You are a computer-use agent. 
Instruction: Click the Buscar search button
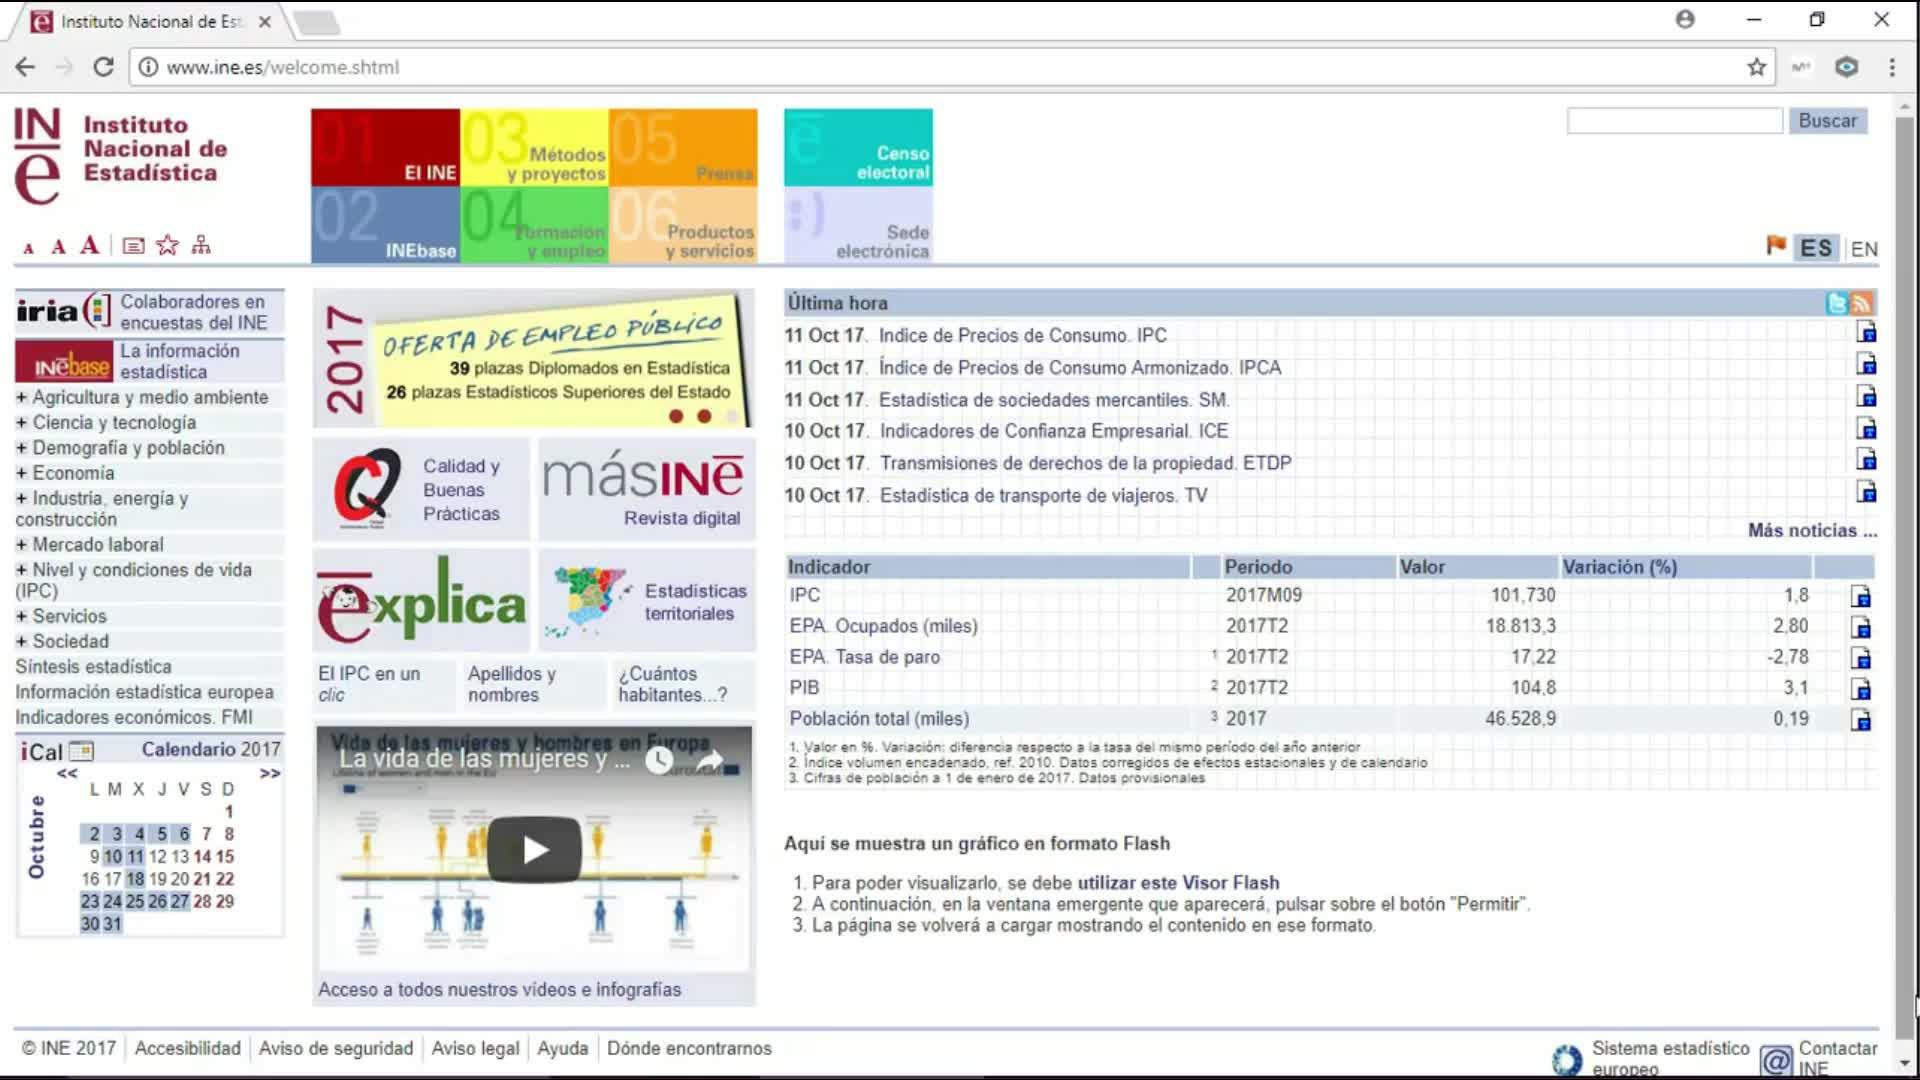(1827, 120)
